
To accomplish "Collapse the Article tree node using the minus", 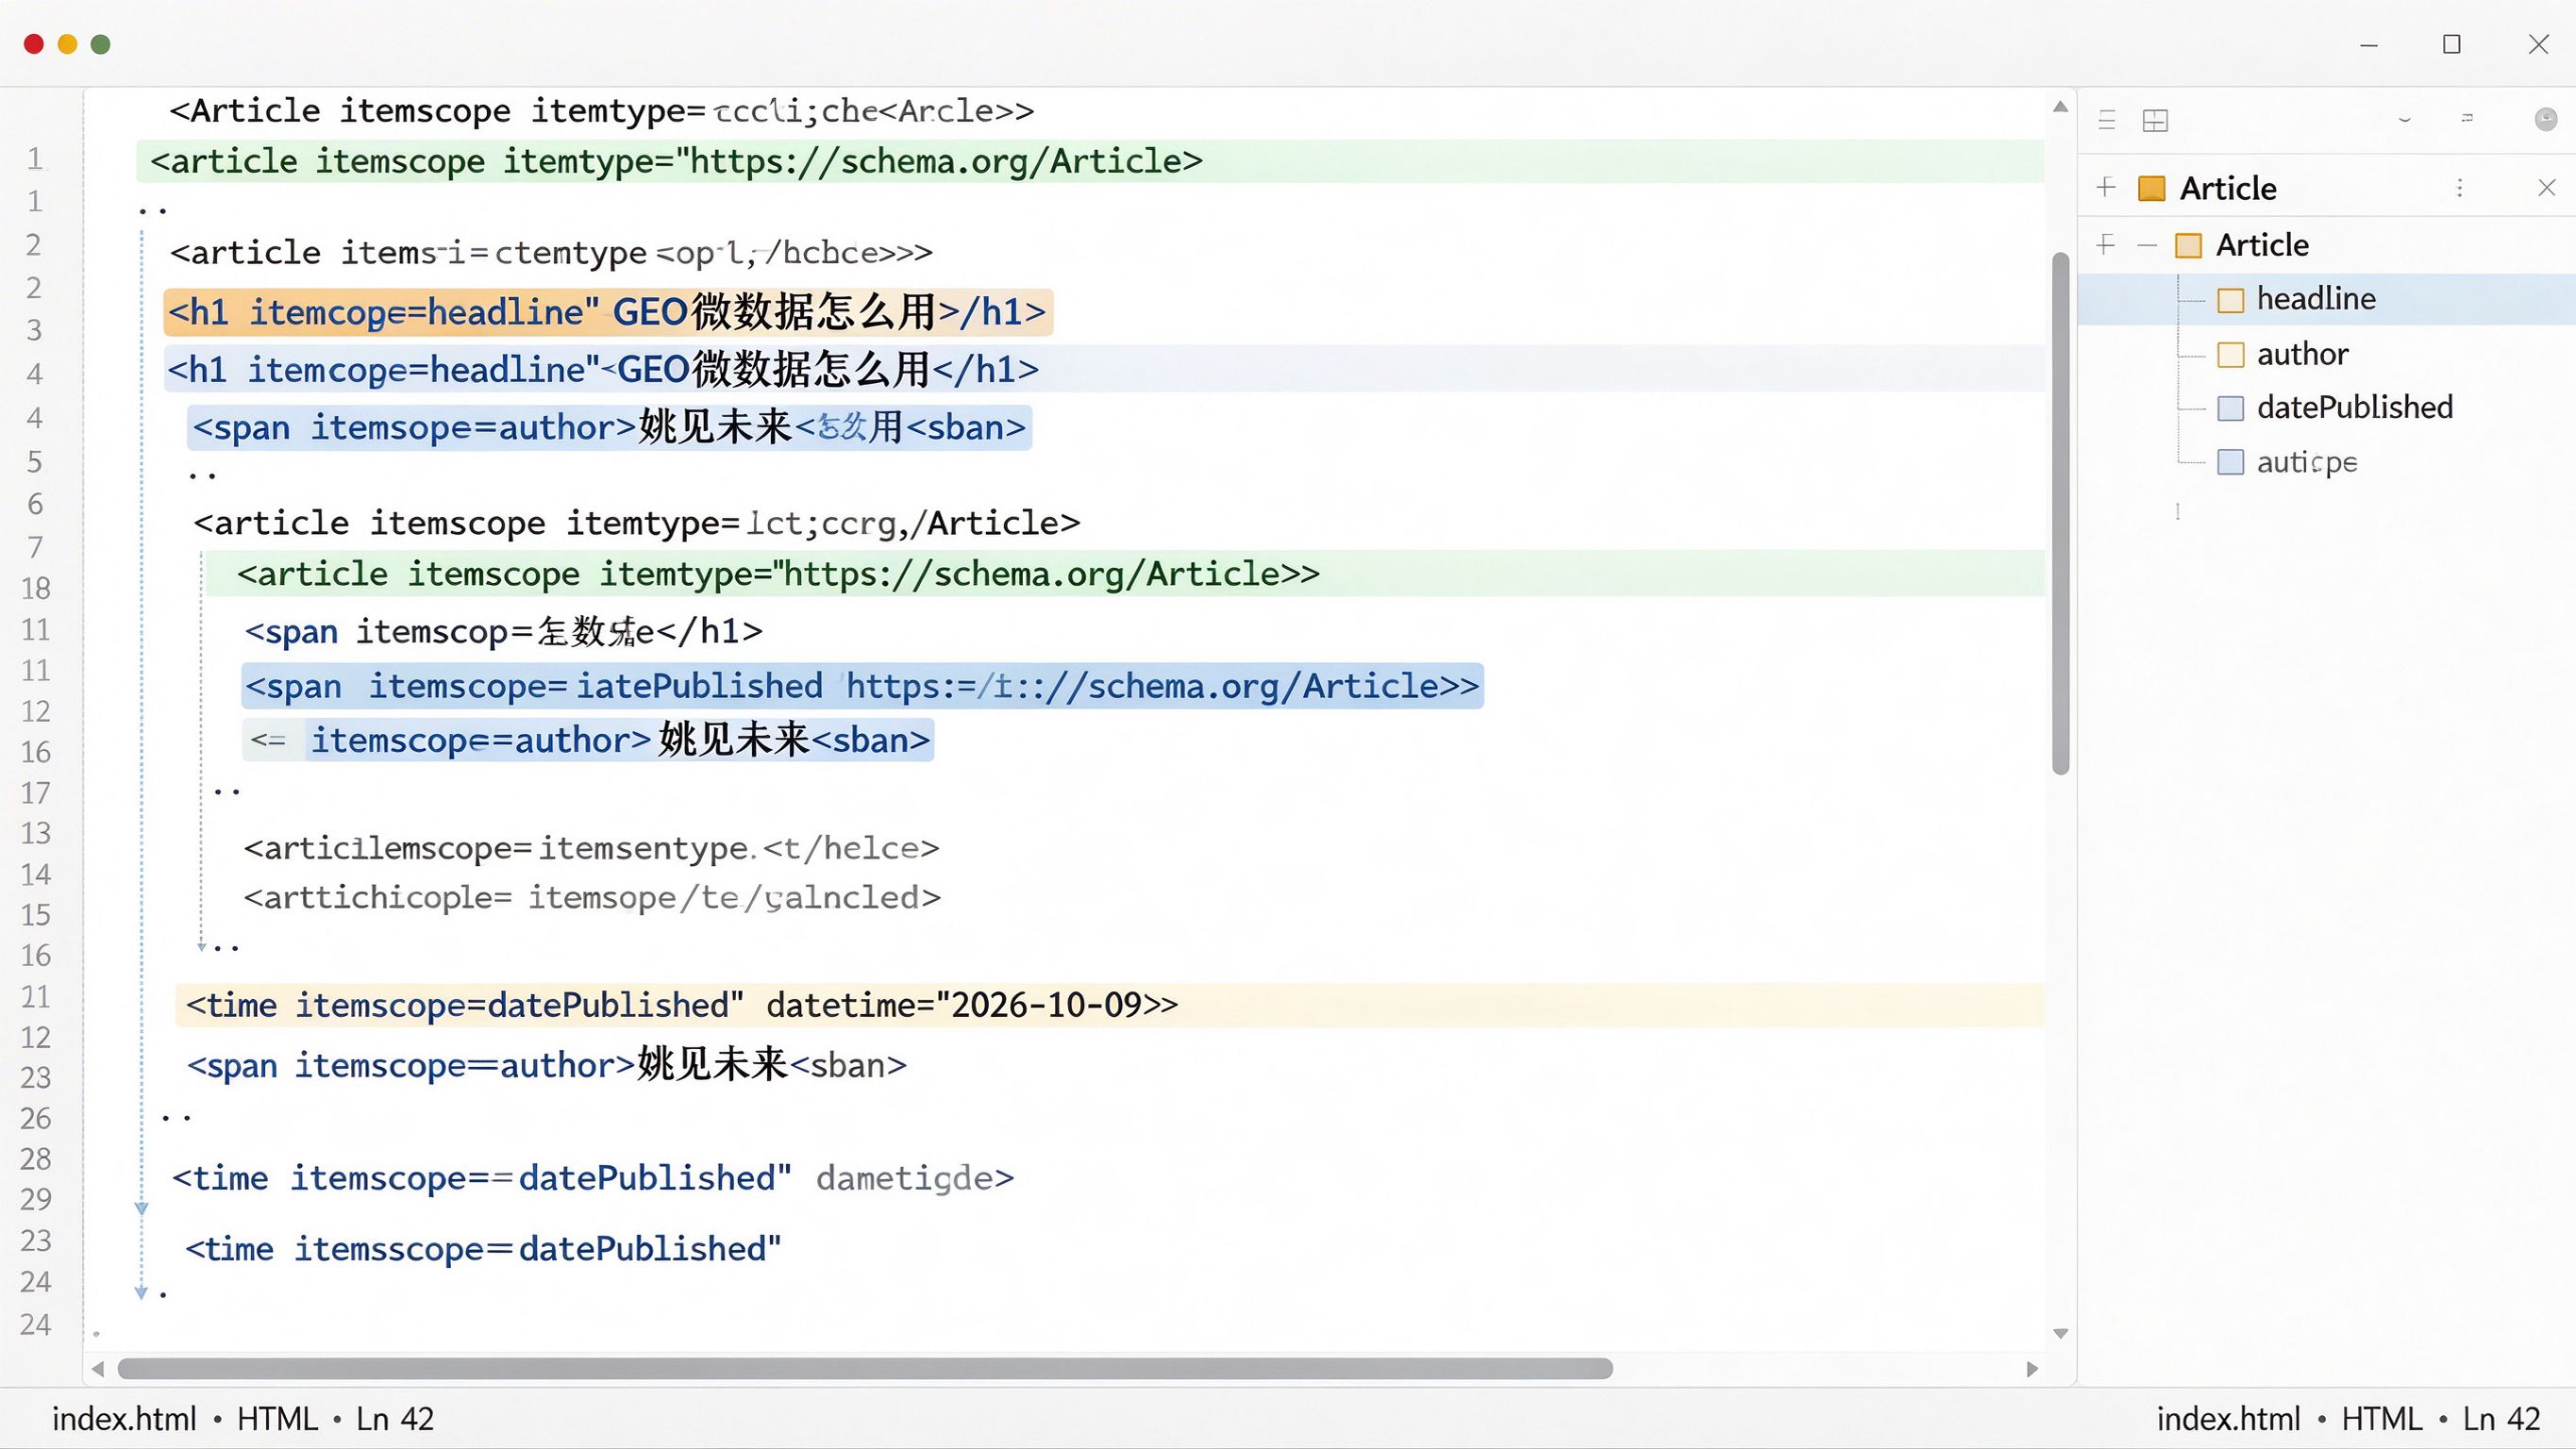I will (x=2146, y=246).
